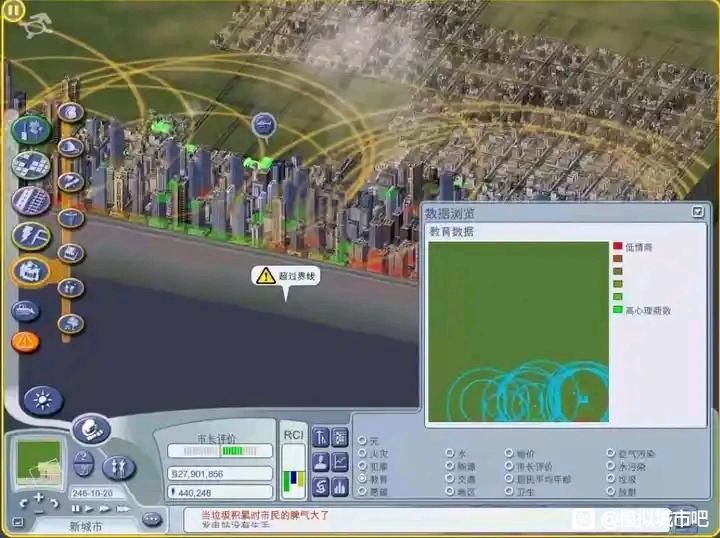Collapse the 数据浏览 data view panel
The image size is (720, 538).
tap(697, 212)
